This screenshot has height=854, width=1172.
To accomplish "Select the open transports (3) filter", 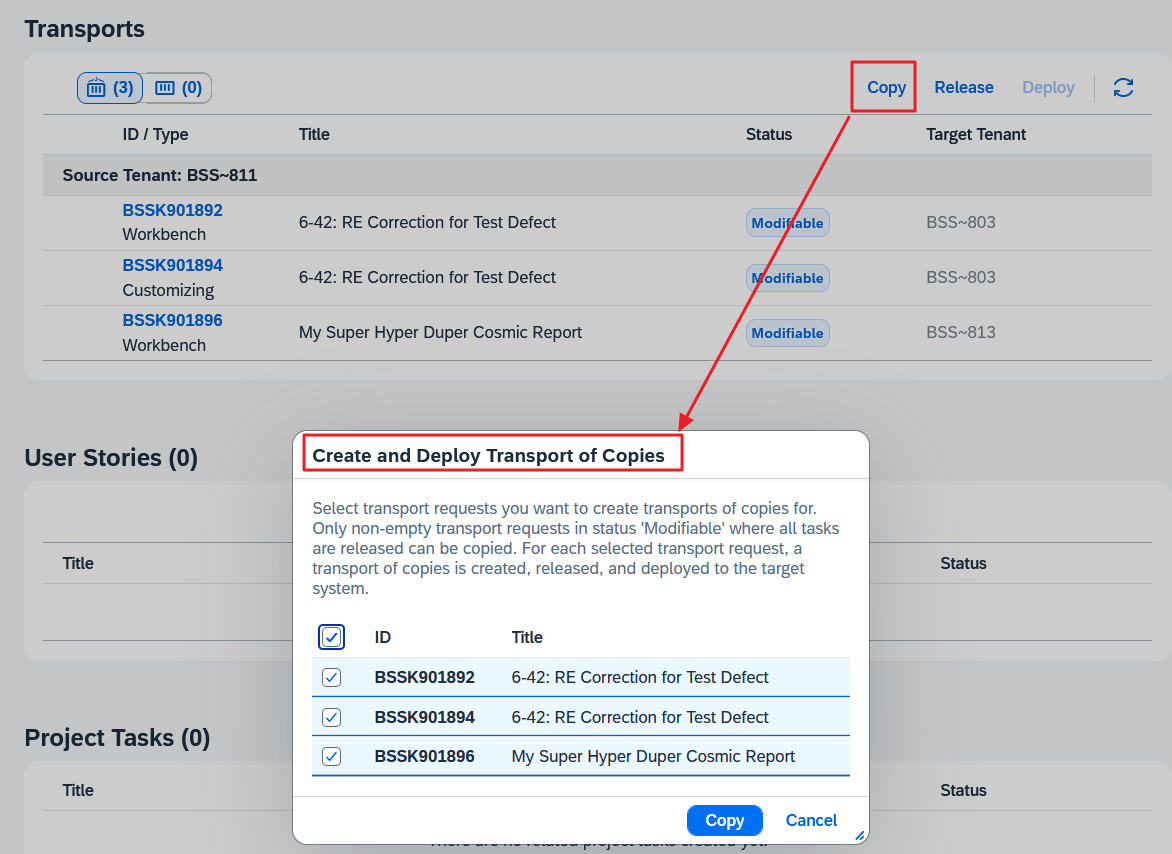I will coord(110,88).
